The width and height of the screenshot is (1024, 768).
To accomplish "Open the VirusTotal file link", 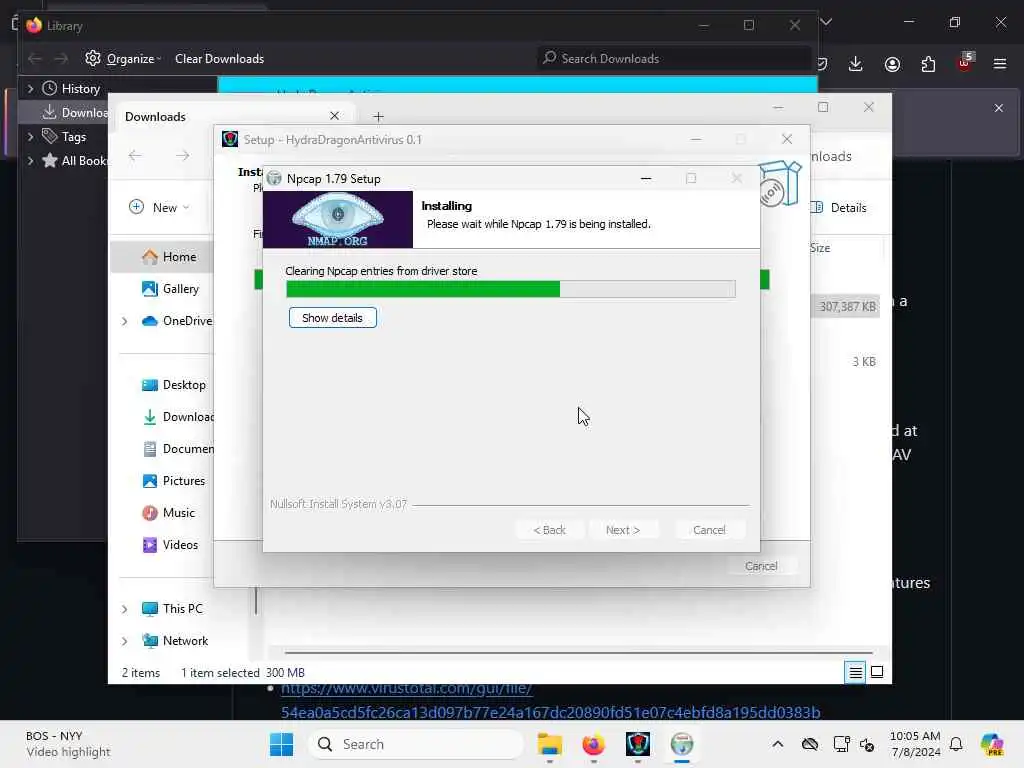I will click(x=550, y=700).
